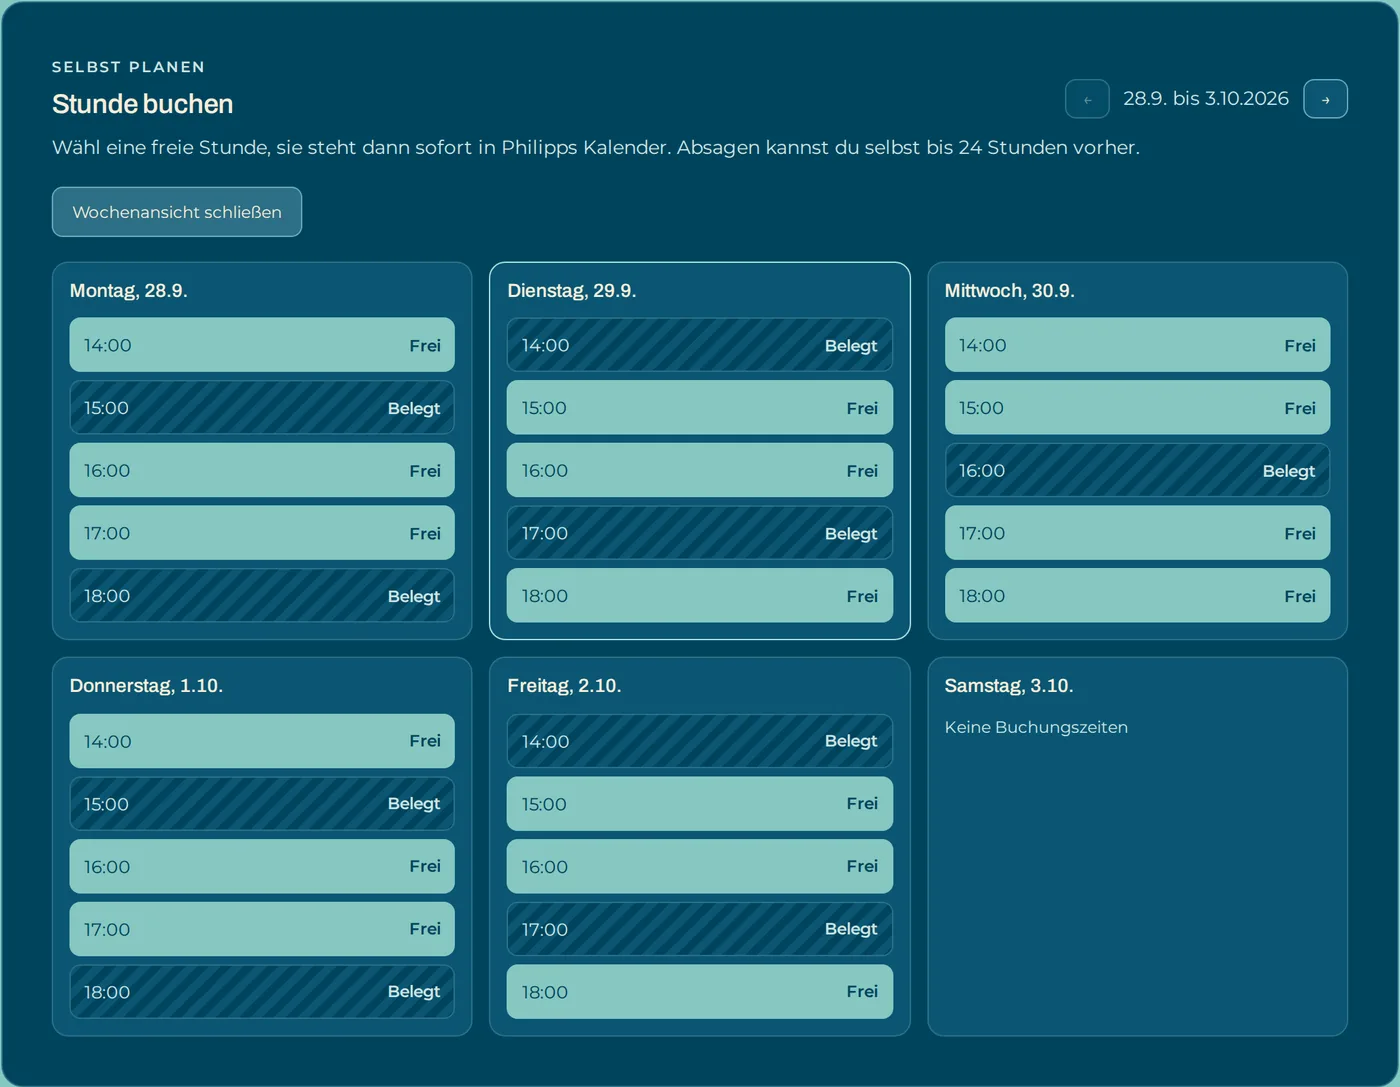The height and width of the screenshot is (1087, 1400).
Task: Pick Mittwoch 30.9. 17:00 free slot
Action: click(1137, 533)
